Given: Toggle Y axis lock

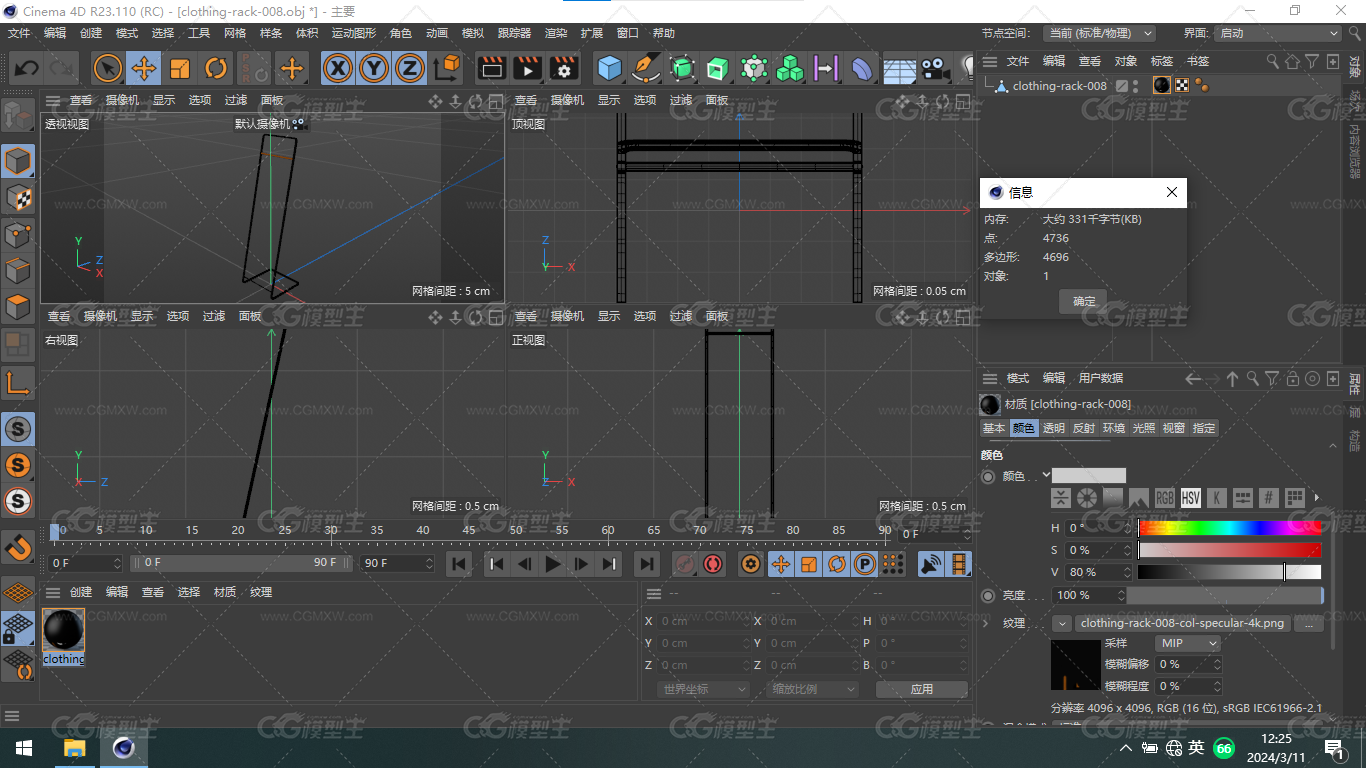Looking at the screenshot, I should tap(374, 68).
